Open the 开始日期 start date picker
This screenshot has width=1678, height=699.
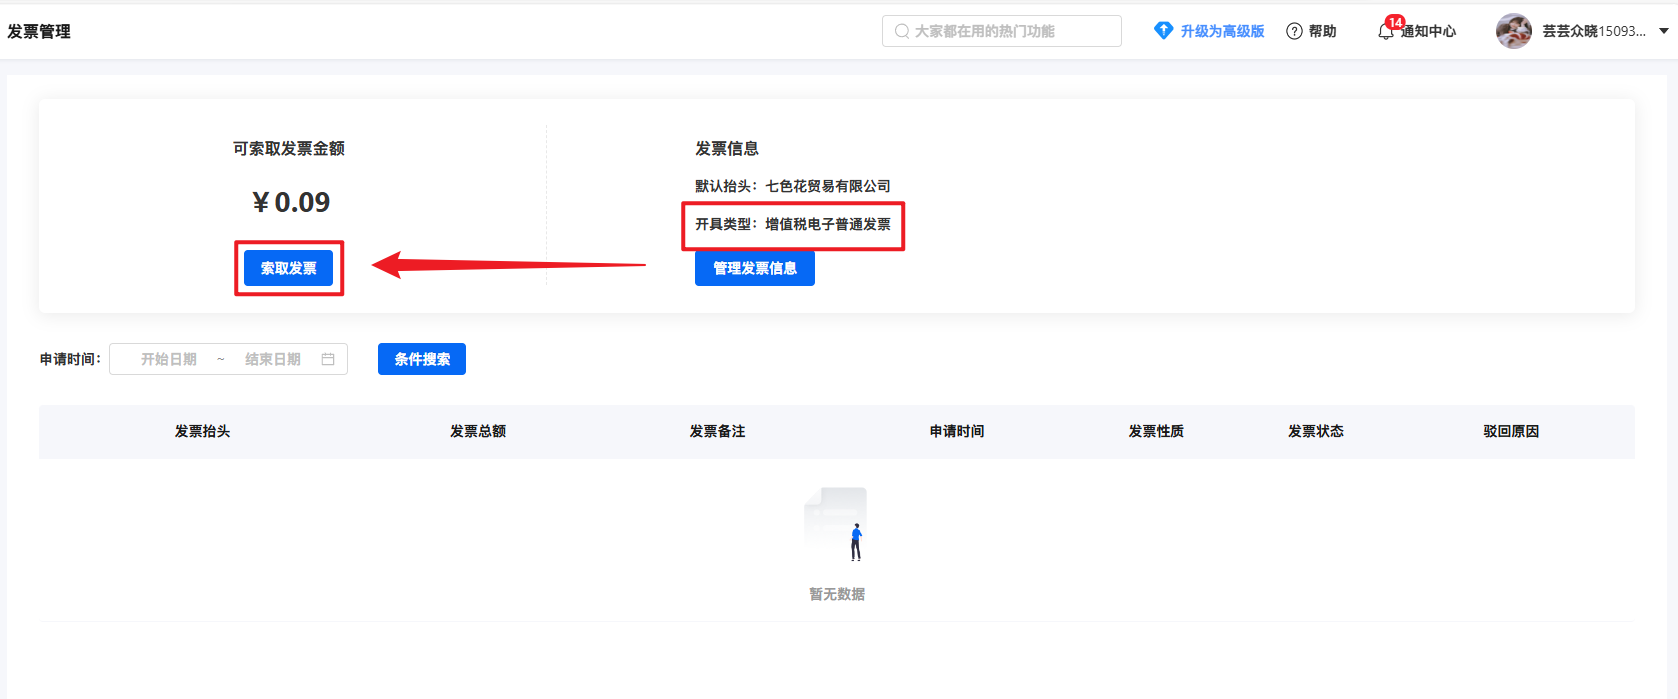point(169,359)
